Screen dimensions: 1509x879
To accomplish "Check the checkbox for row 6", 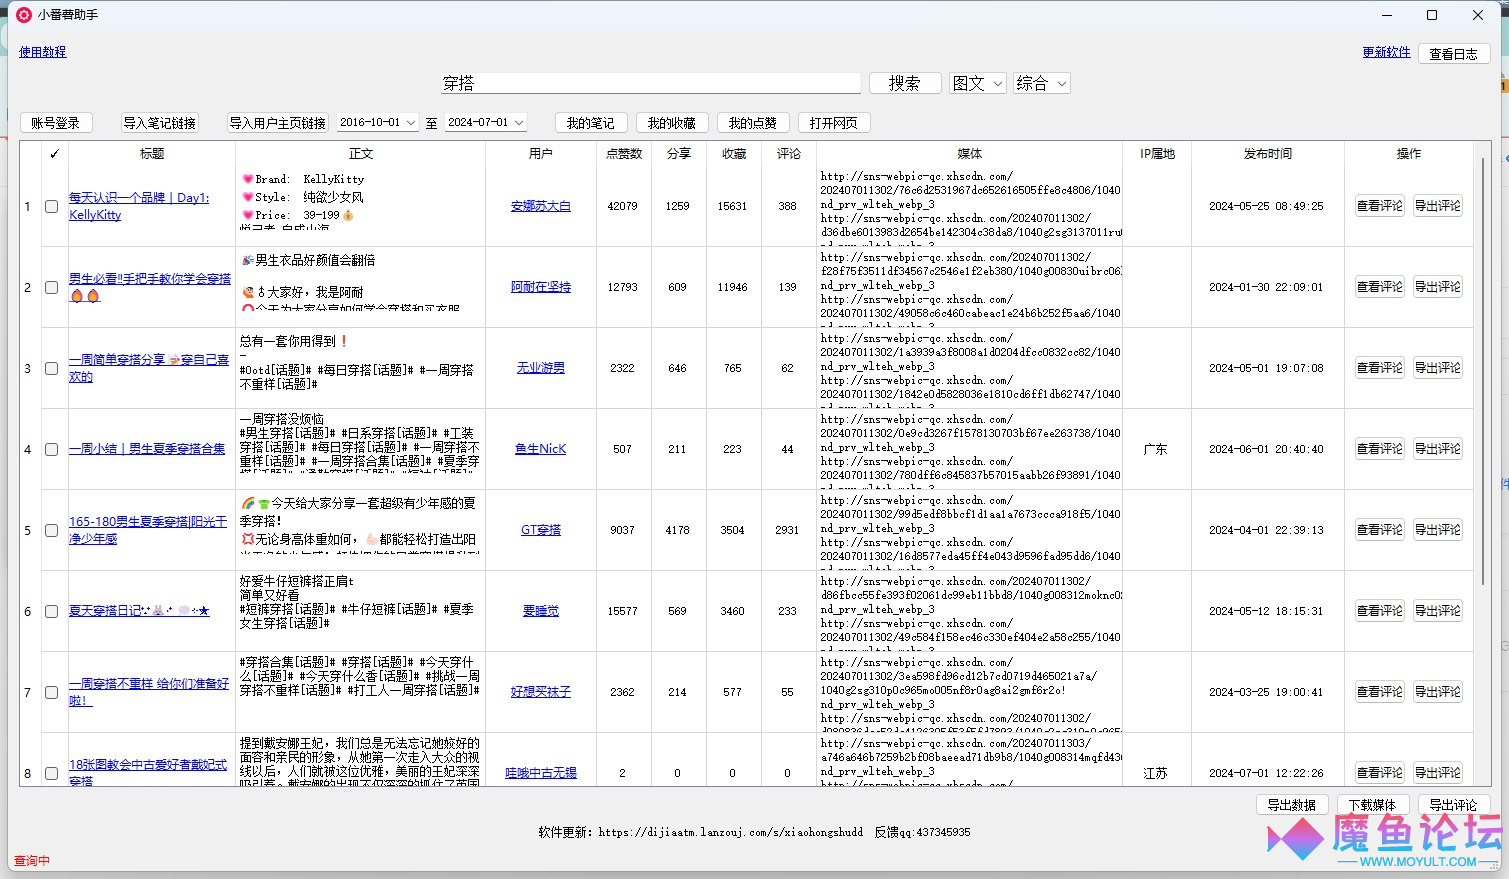I will point(51,612).
